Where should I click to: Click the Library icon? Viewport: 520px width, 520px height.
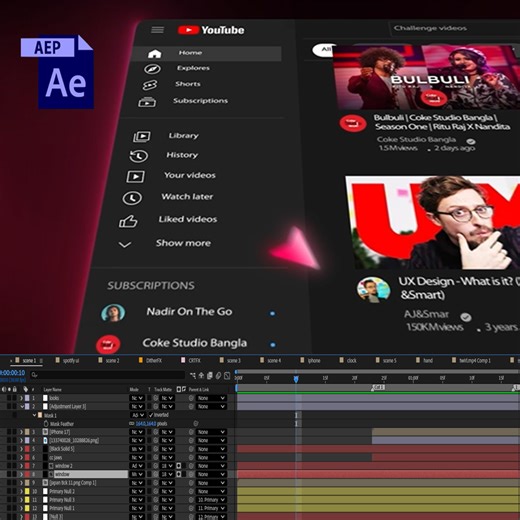point(142,136)
